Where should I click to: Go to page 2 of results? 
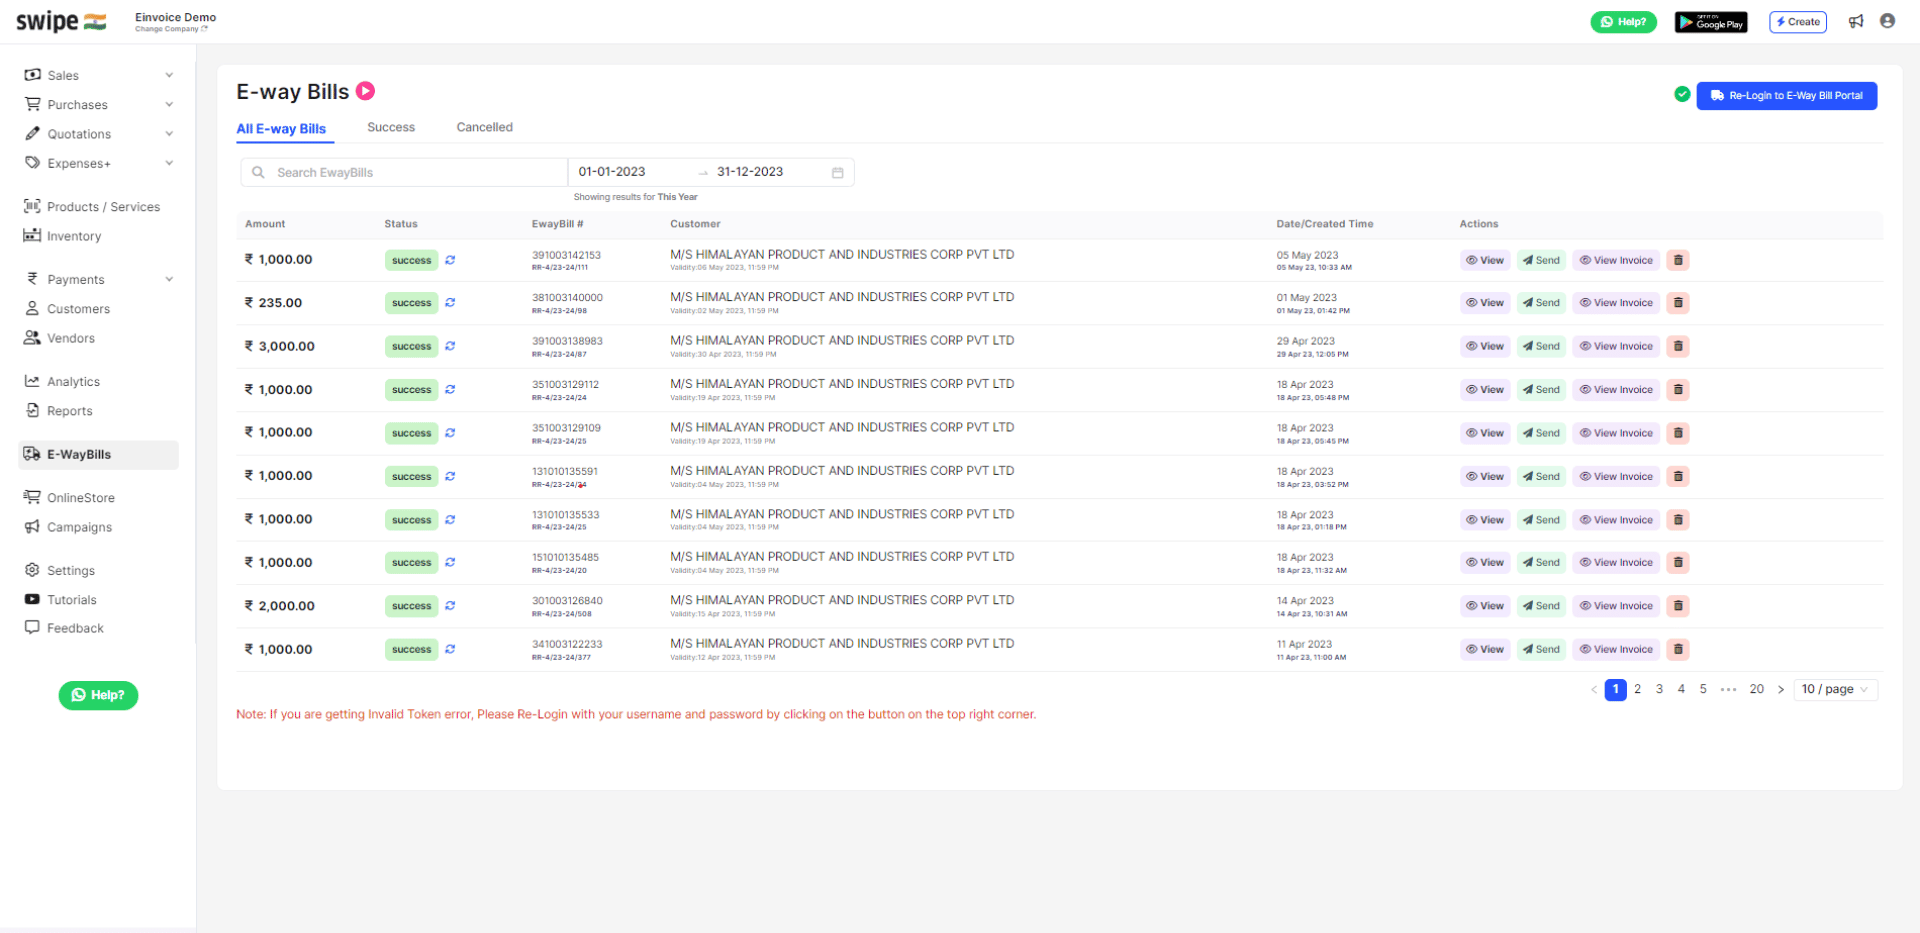[x=1637, y=689]
